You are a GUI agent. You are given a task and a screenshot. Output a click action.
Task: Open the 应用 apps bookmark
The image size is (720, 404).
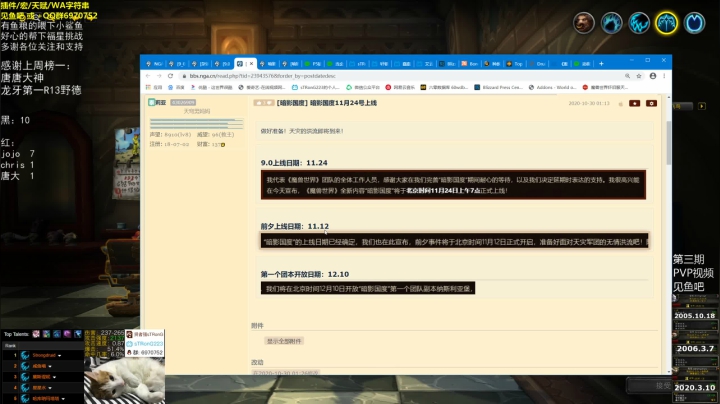[x=154, y=87]
